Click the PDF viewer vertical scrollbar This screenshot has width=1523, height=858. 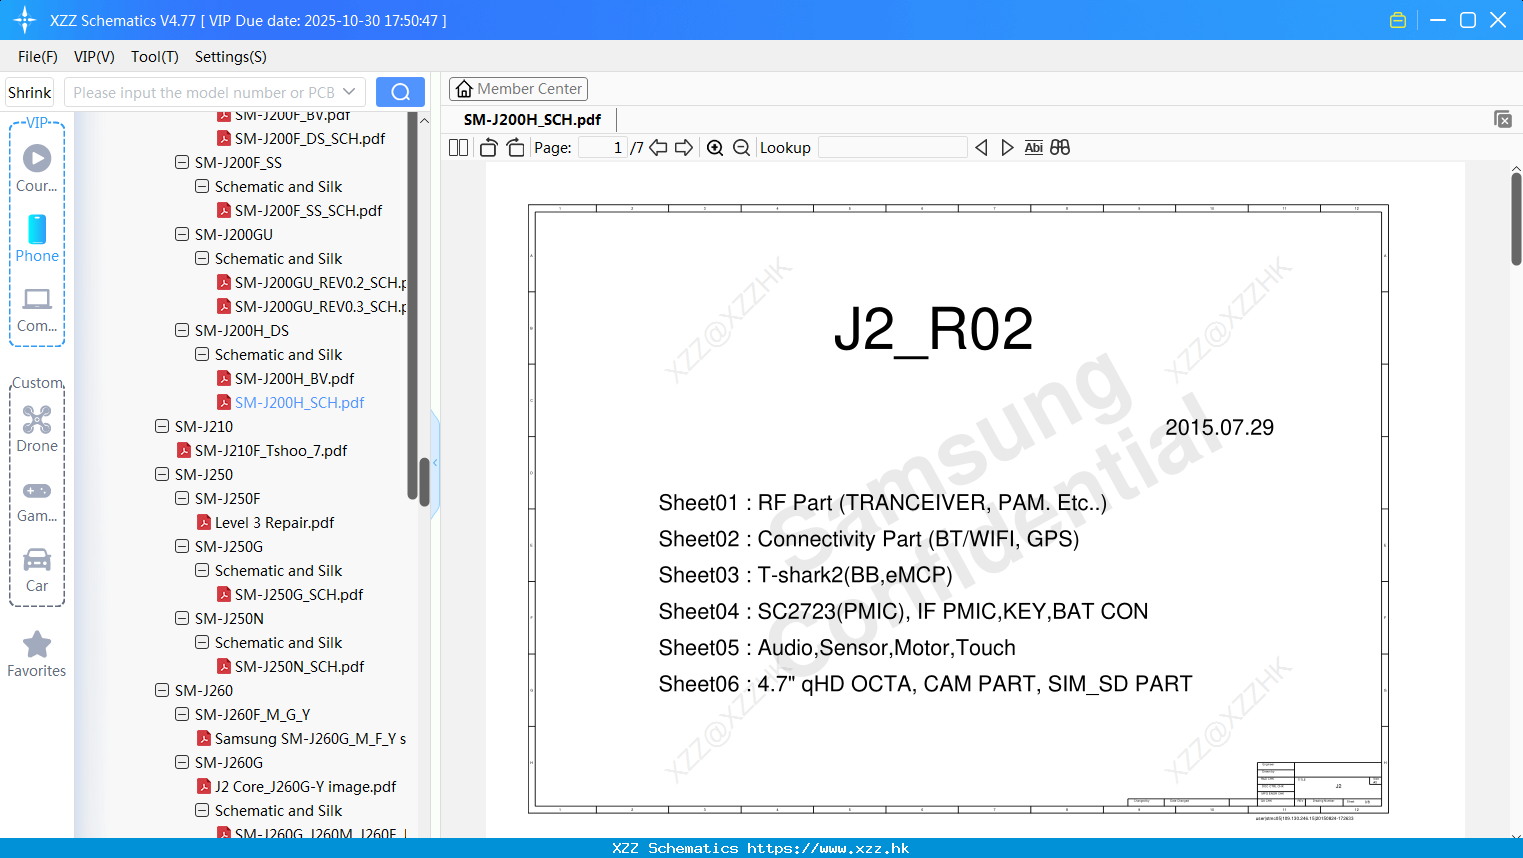(1516, 219)
